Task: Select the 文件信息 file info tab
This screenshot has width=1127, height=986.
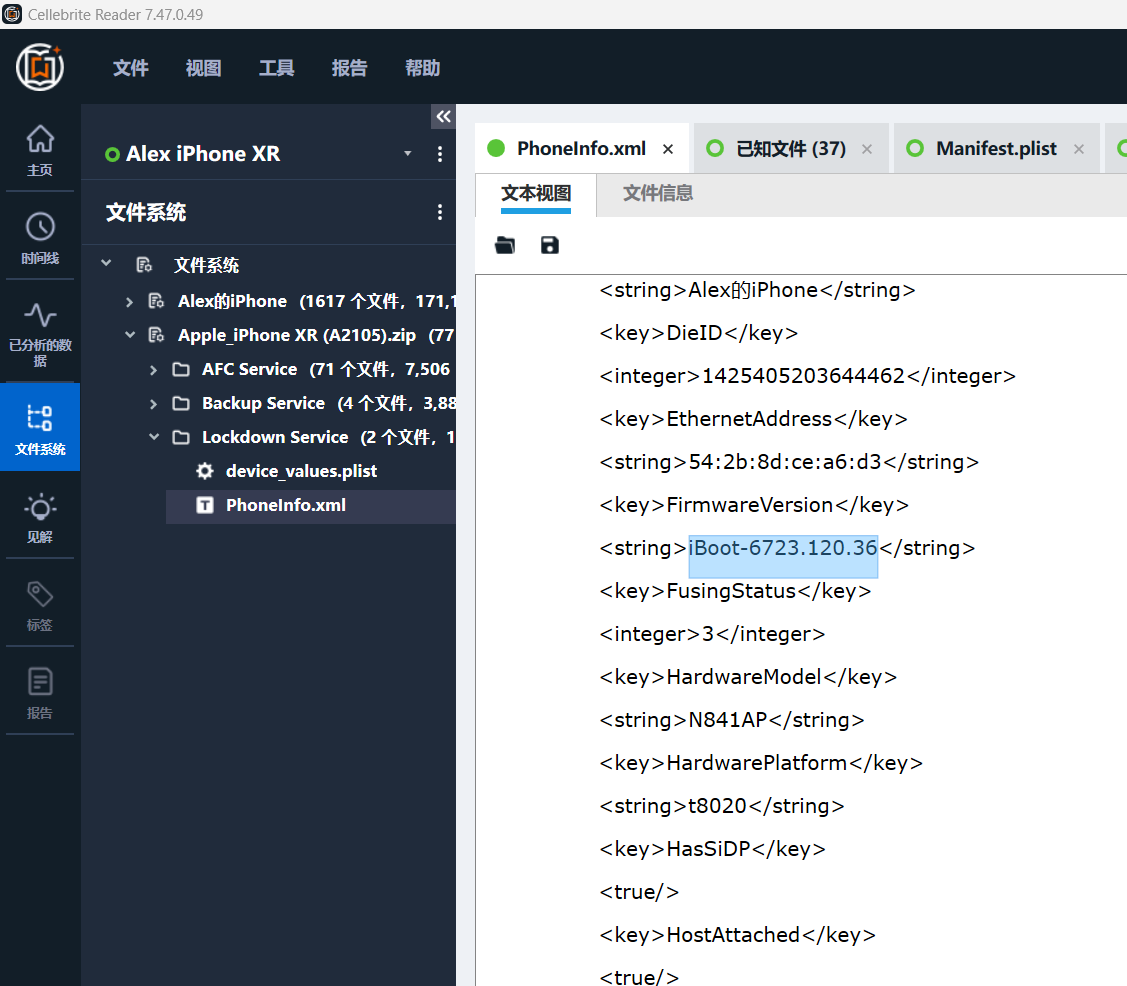Action: [658, 193]
